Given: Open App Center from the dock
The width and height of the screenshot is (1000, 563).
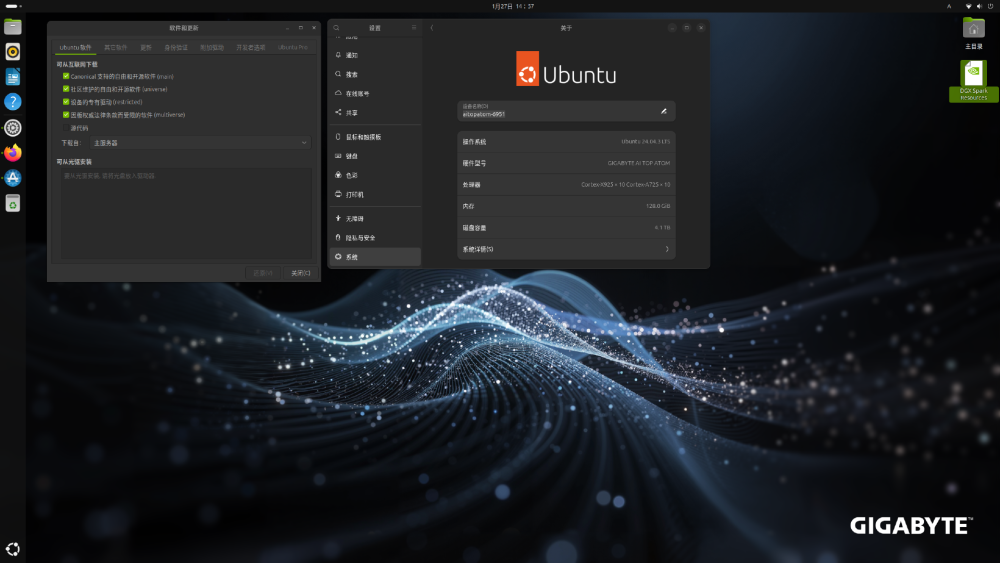Looking at the screenshot, I should pos(13,178).
